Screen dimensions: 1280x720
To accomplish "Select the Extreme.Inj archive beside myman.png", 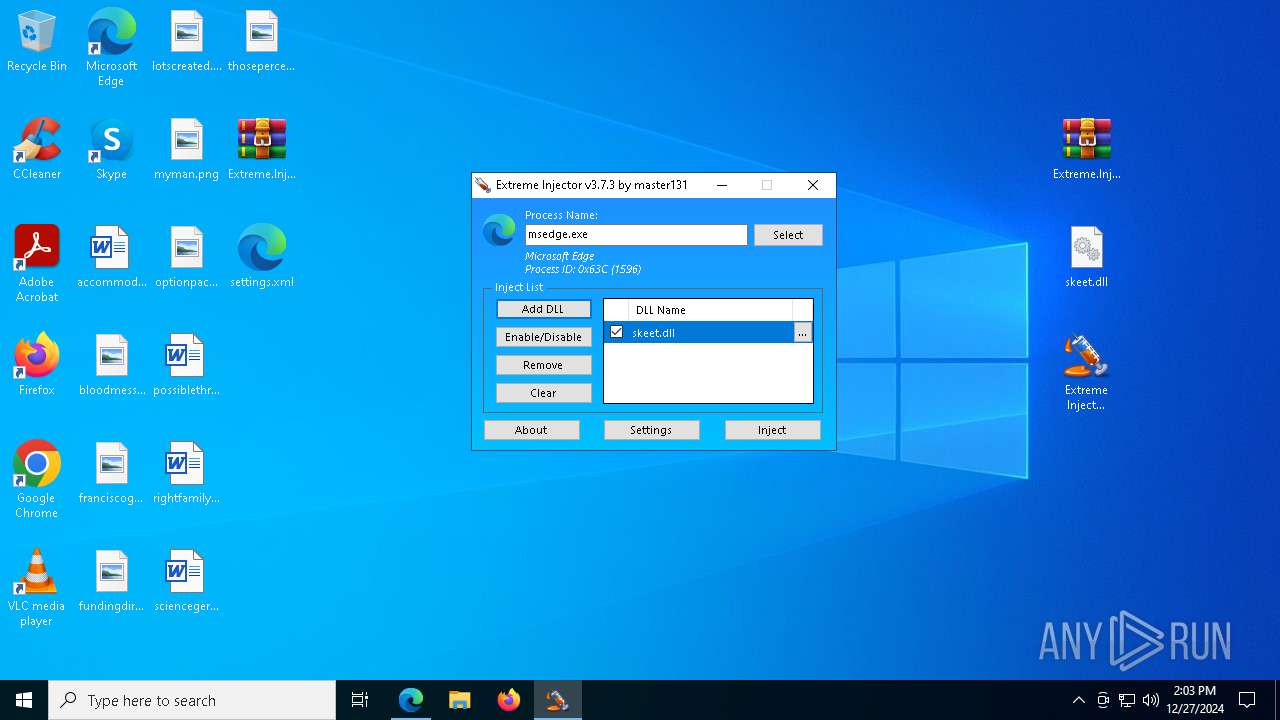I will [x=261, y=150].
